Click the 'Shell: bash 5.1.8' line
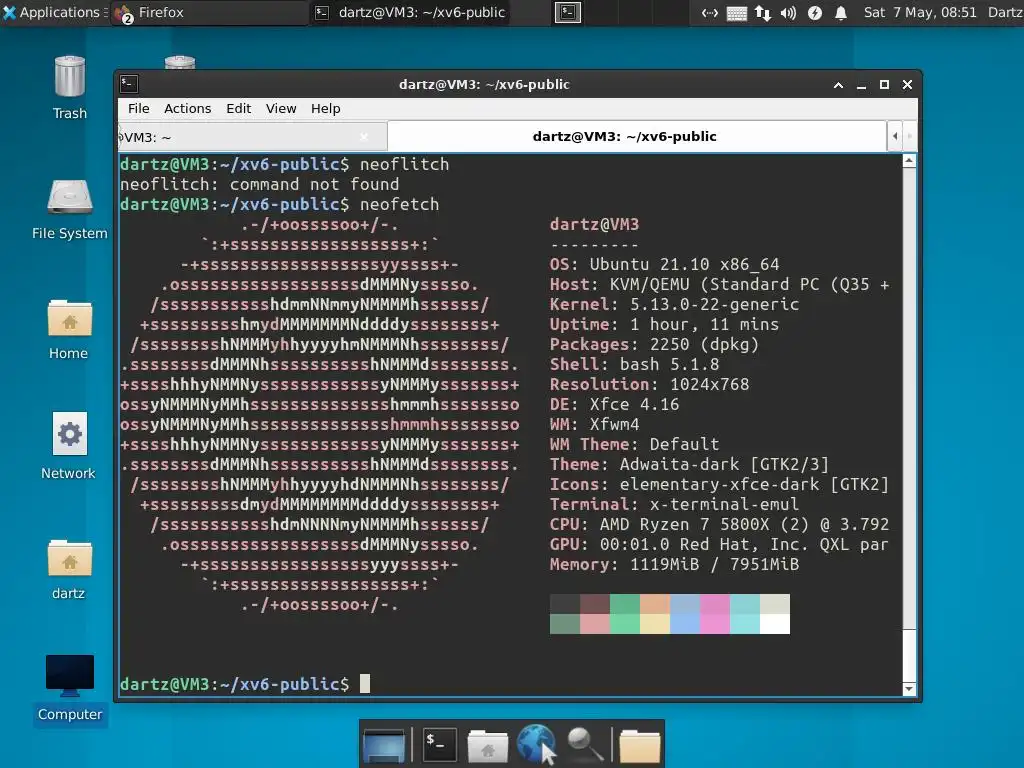 click(x=634, y=364)
